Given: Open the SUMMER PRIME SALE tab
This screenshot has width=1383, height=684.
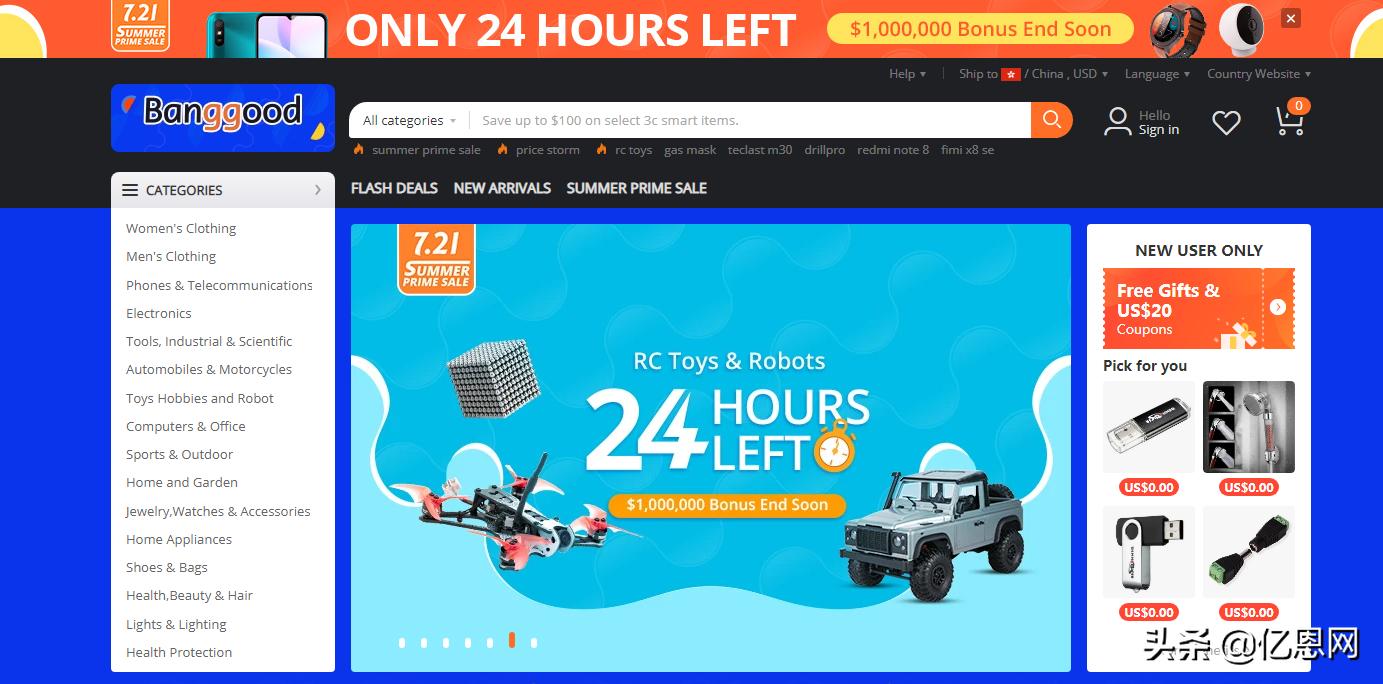Looking at the screenshot, I should 637,188.
